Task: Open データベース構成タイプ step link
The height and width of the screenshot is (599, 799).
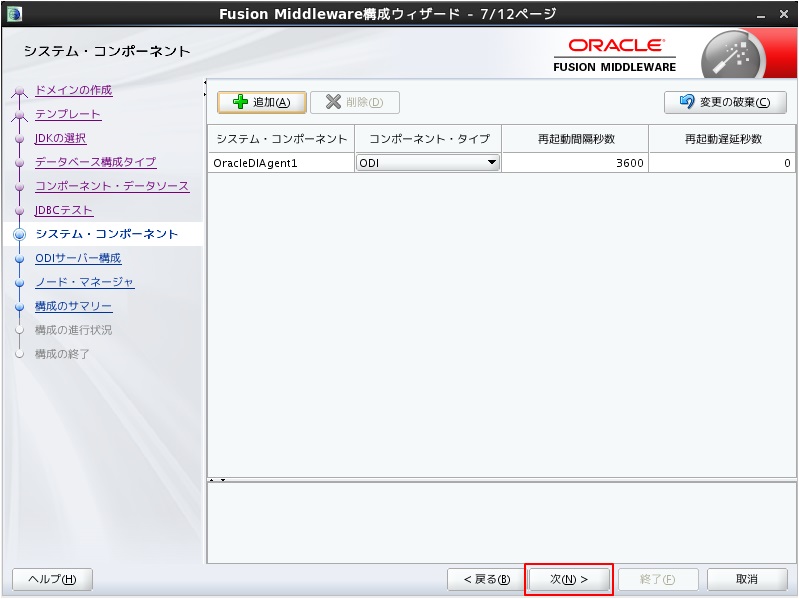Action: click(95, 162)
